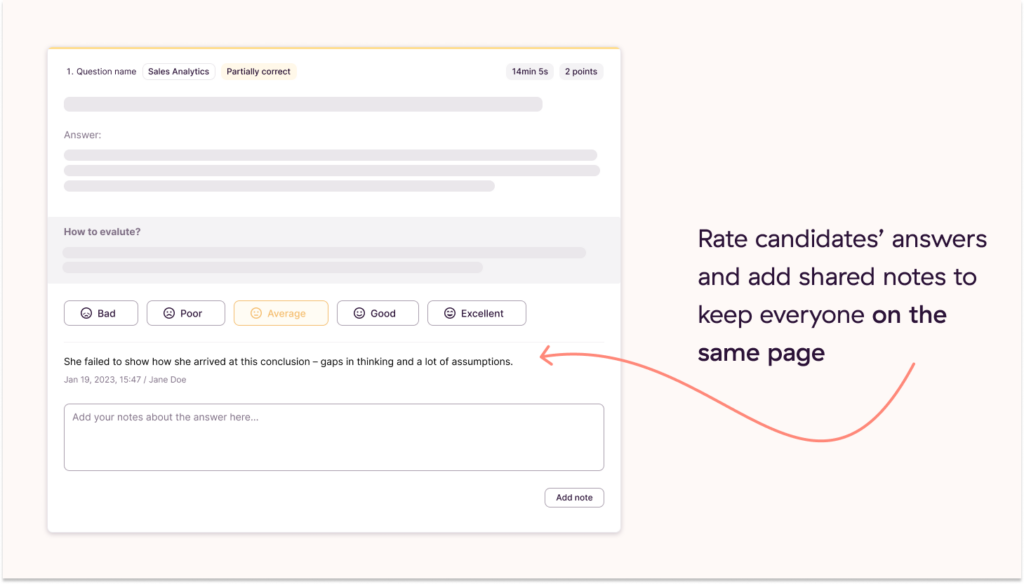Click the frowning face icon on Poor
The width and height of the screenshot is (1024, 584).
(x=169, y=314)
